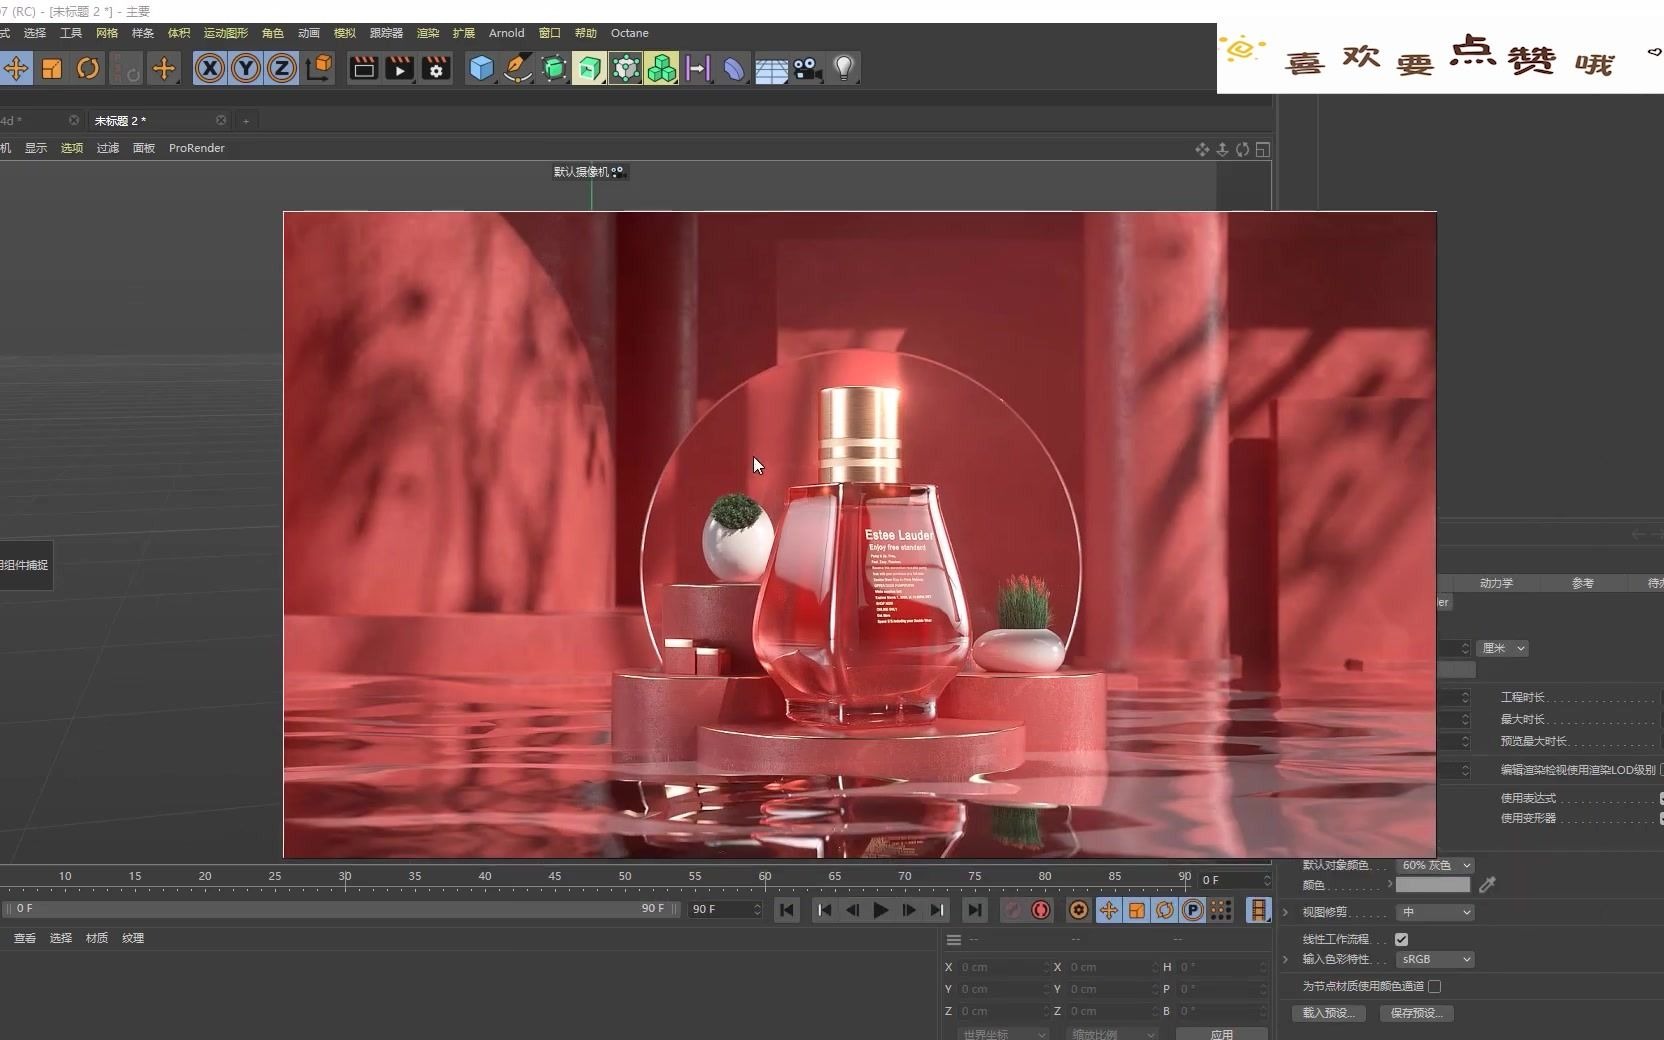Click frame 60 on the timeline ruler

point(765,877)
